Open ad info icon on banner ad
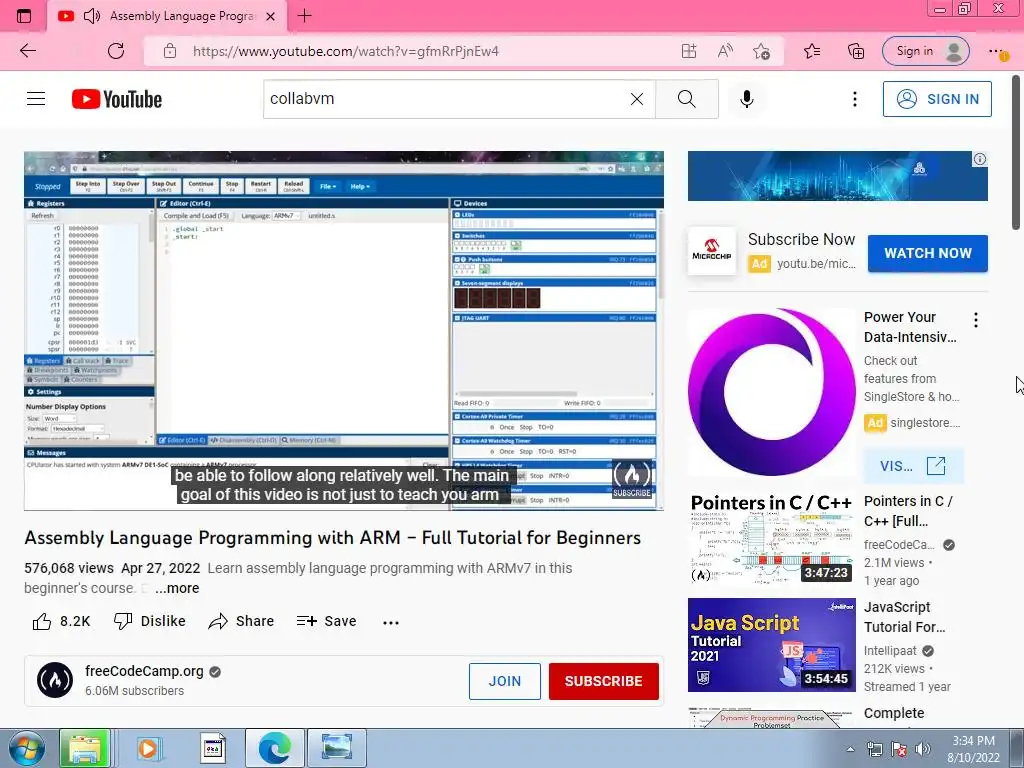The height and width of the screenshot is (768, 1024). point(980,159)
